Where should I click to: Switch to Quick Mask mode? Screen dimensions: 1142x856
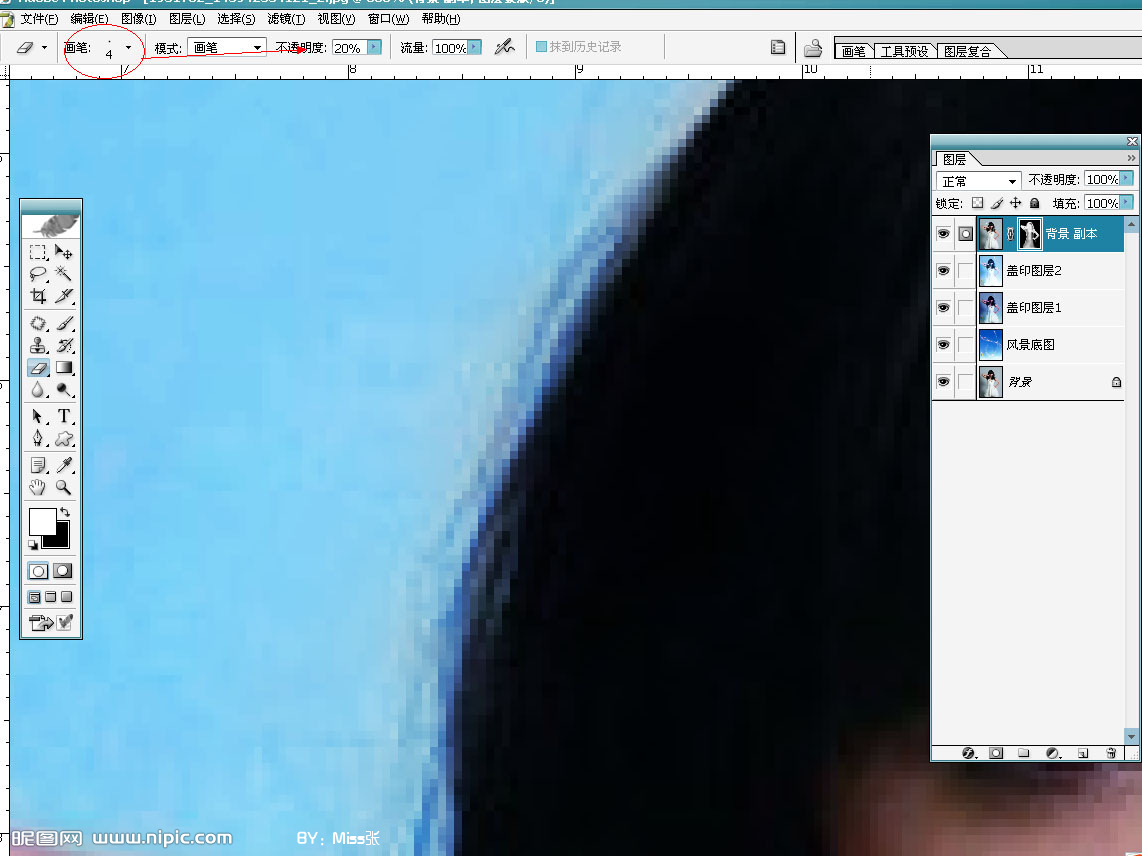[x=63, y=571]
